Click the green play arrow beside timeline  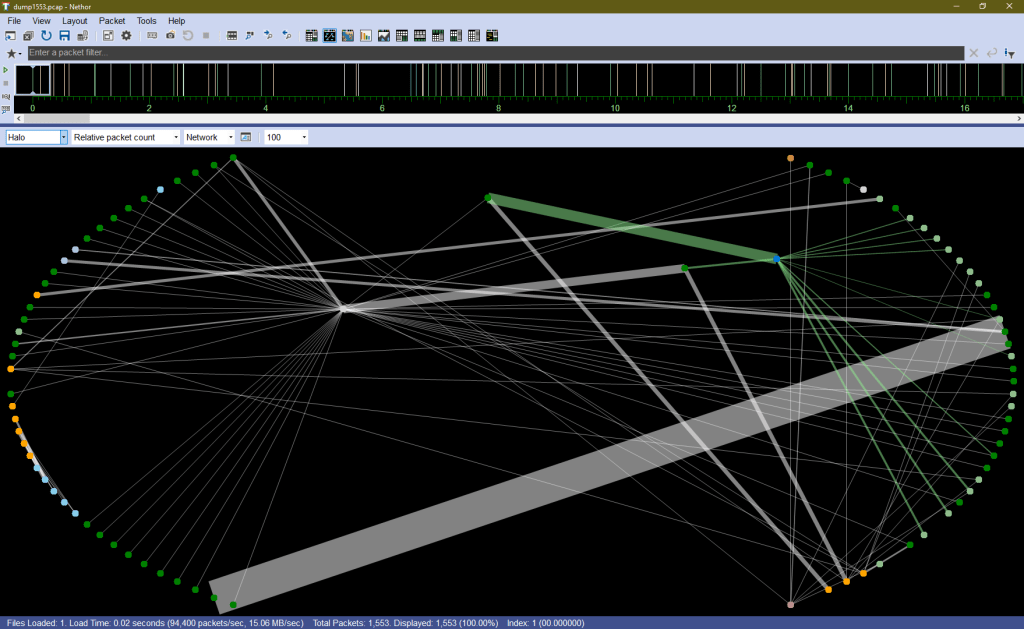(6, 70)
